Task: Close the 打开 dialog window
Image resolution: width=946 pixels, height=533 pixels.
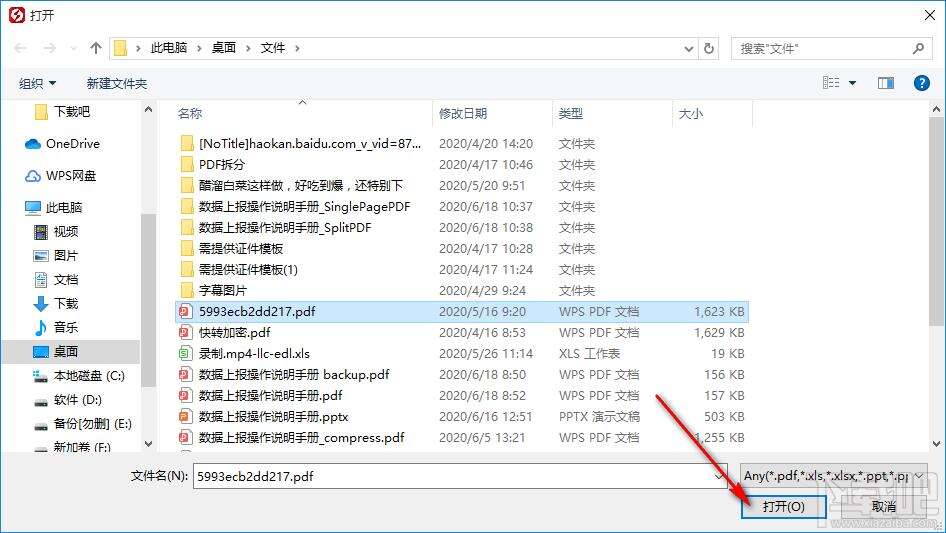Action: [x=930, y=16]
